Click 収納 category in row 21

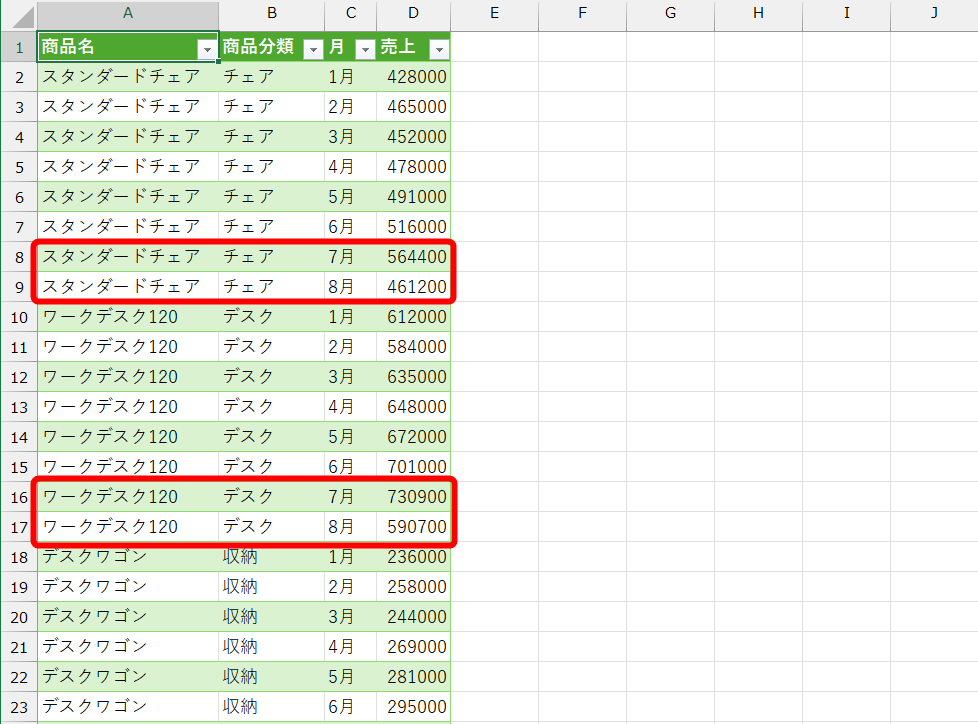(x=272, y=647)
